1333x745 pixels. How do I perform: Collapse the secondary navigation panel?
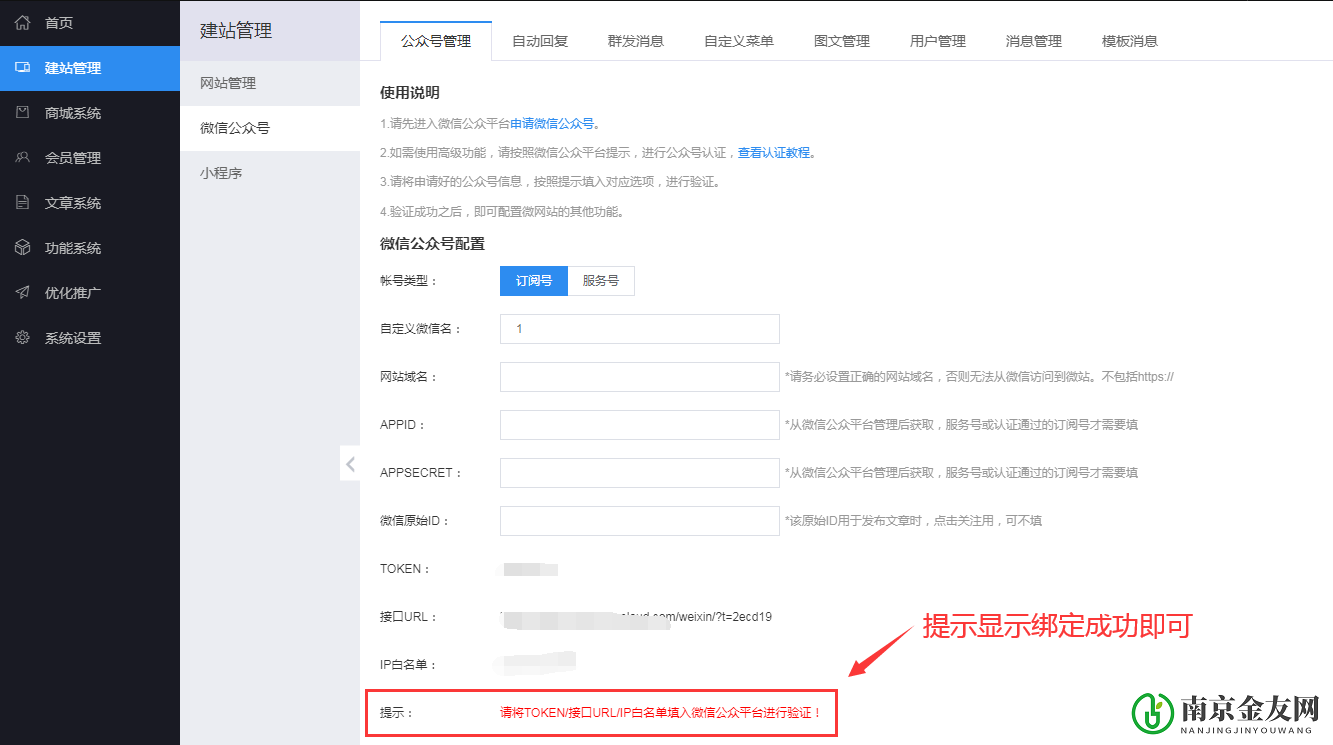(350, 463)
